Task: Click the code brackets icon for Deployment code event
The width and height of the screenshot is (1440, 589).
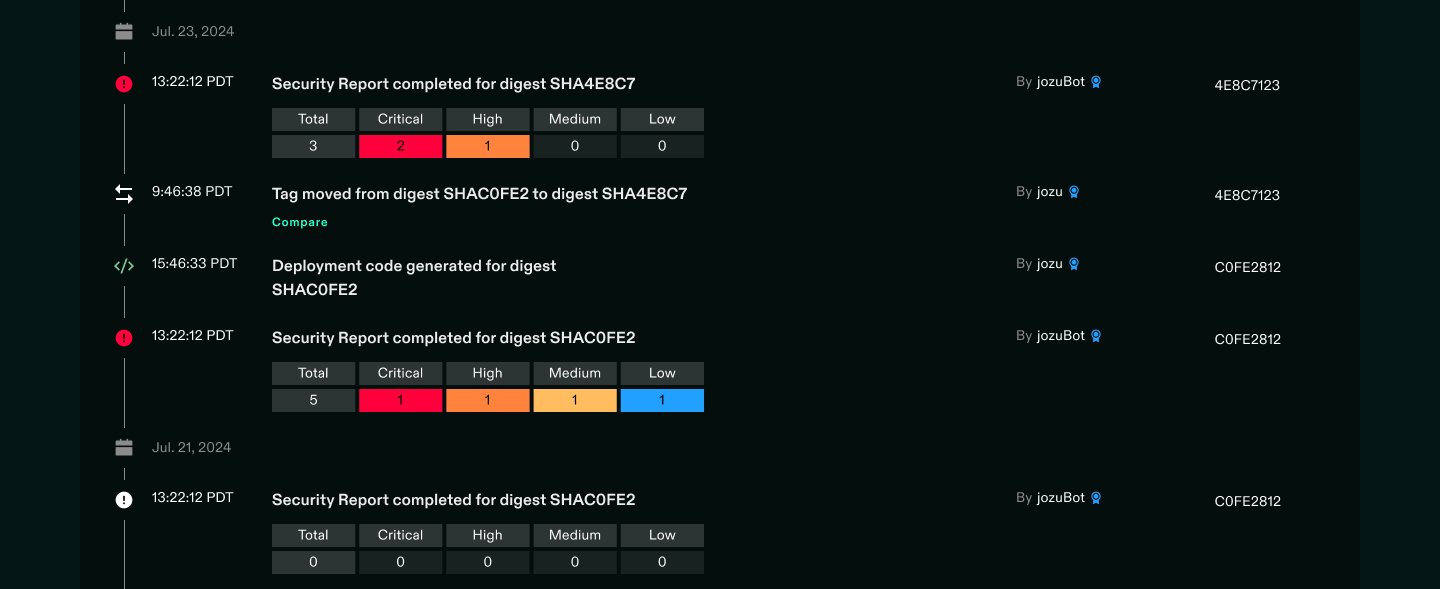Action: (124, 266)
